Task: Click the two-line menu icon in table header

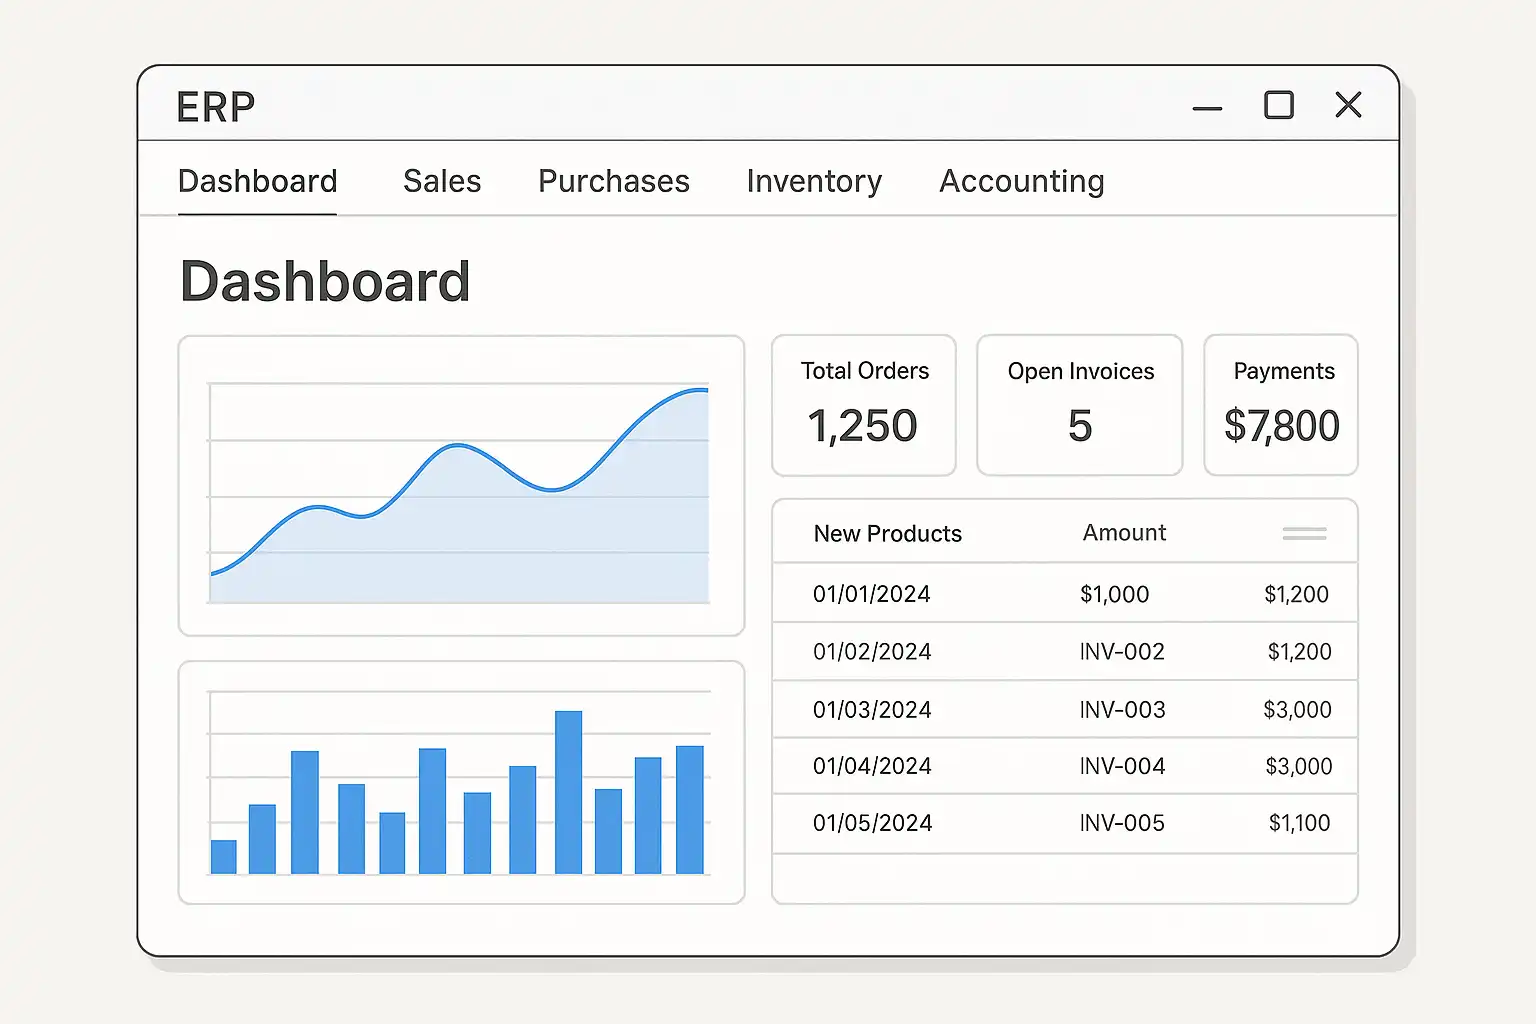Action: (1304, 534)
